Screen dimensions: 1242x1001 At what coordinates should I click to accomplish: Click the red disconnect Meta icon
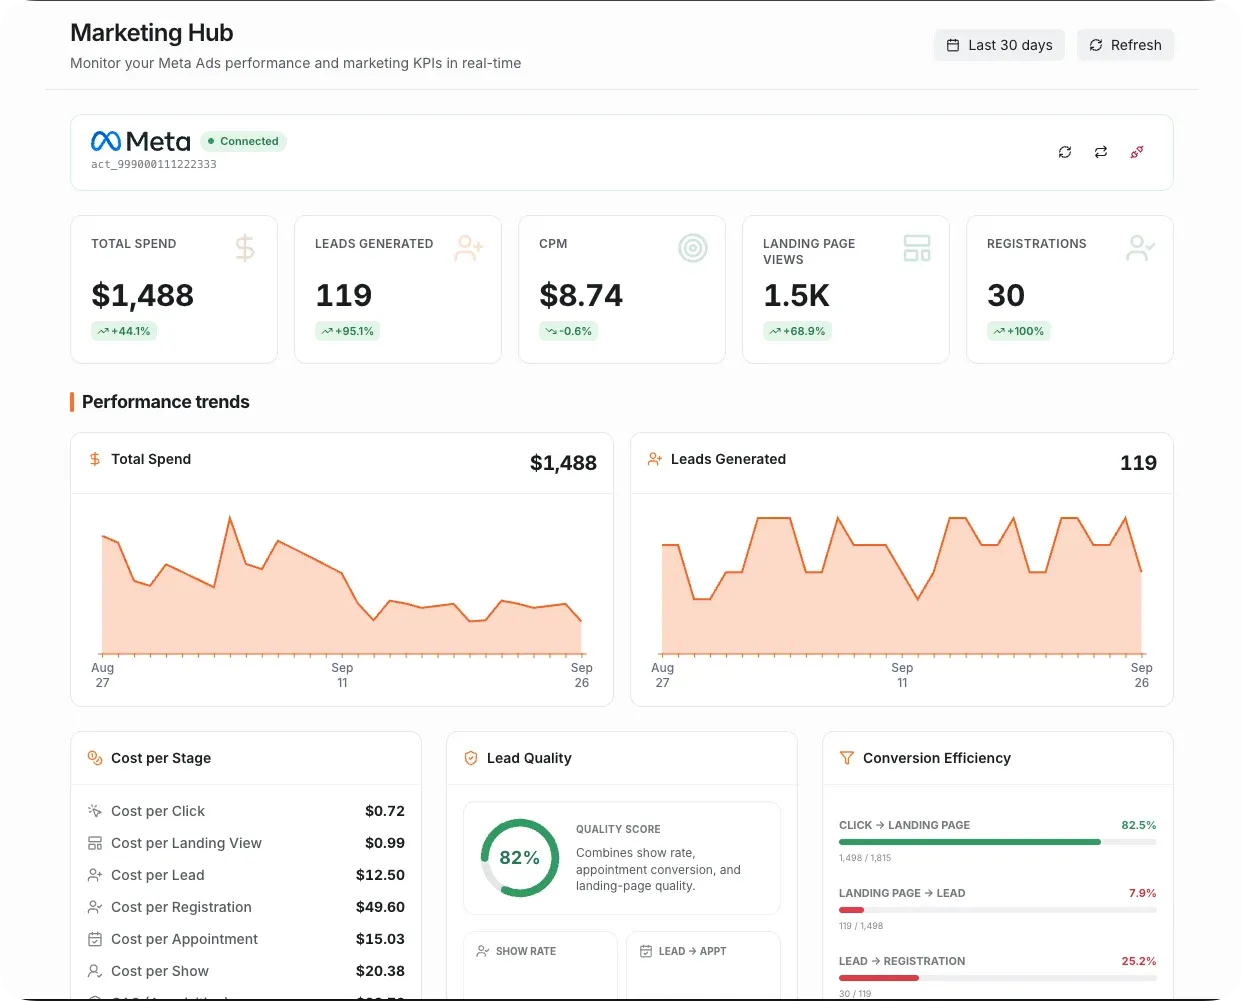pos(1137,152)
